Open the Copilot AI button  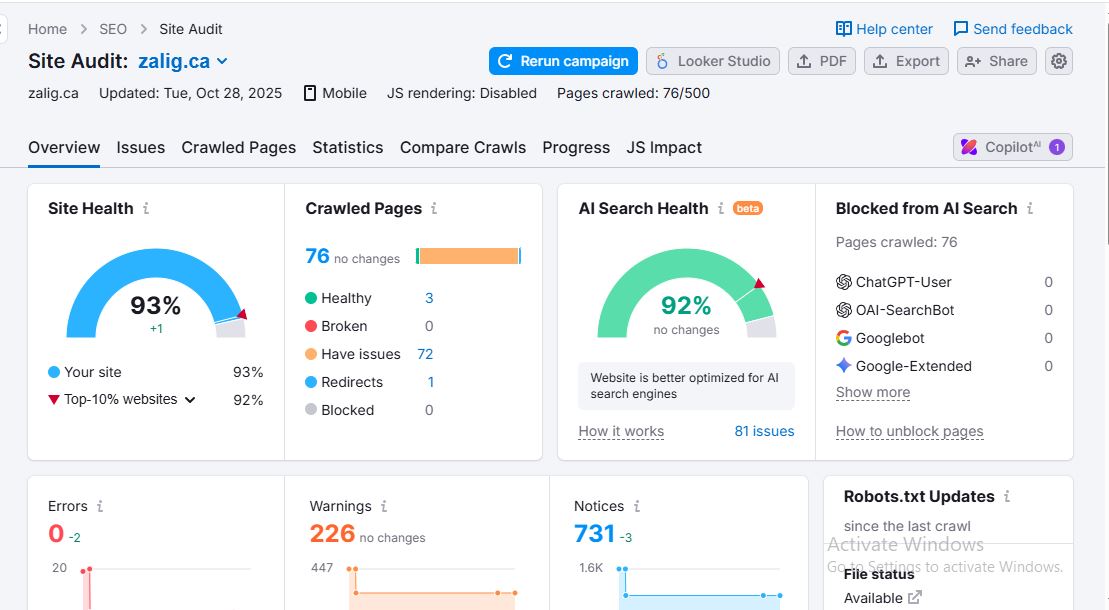[x=1012, y=147]
